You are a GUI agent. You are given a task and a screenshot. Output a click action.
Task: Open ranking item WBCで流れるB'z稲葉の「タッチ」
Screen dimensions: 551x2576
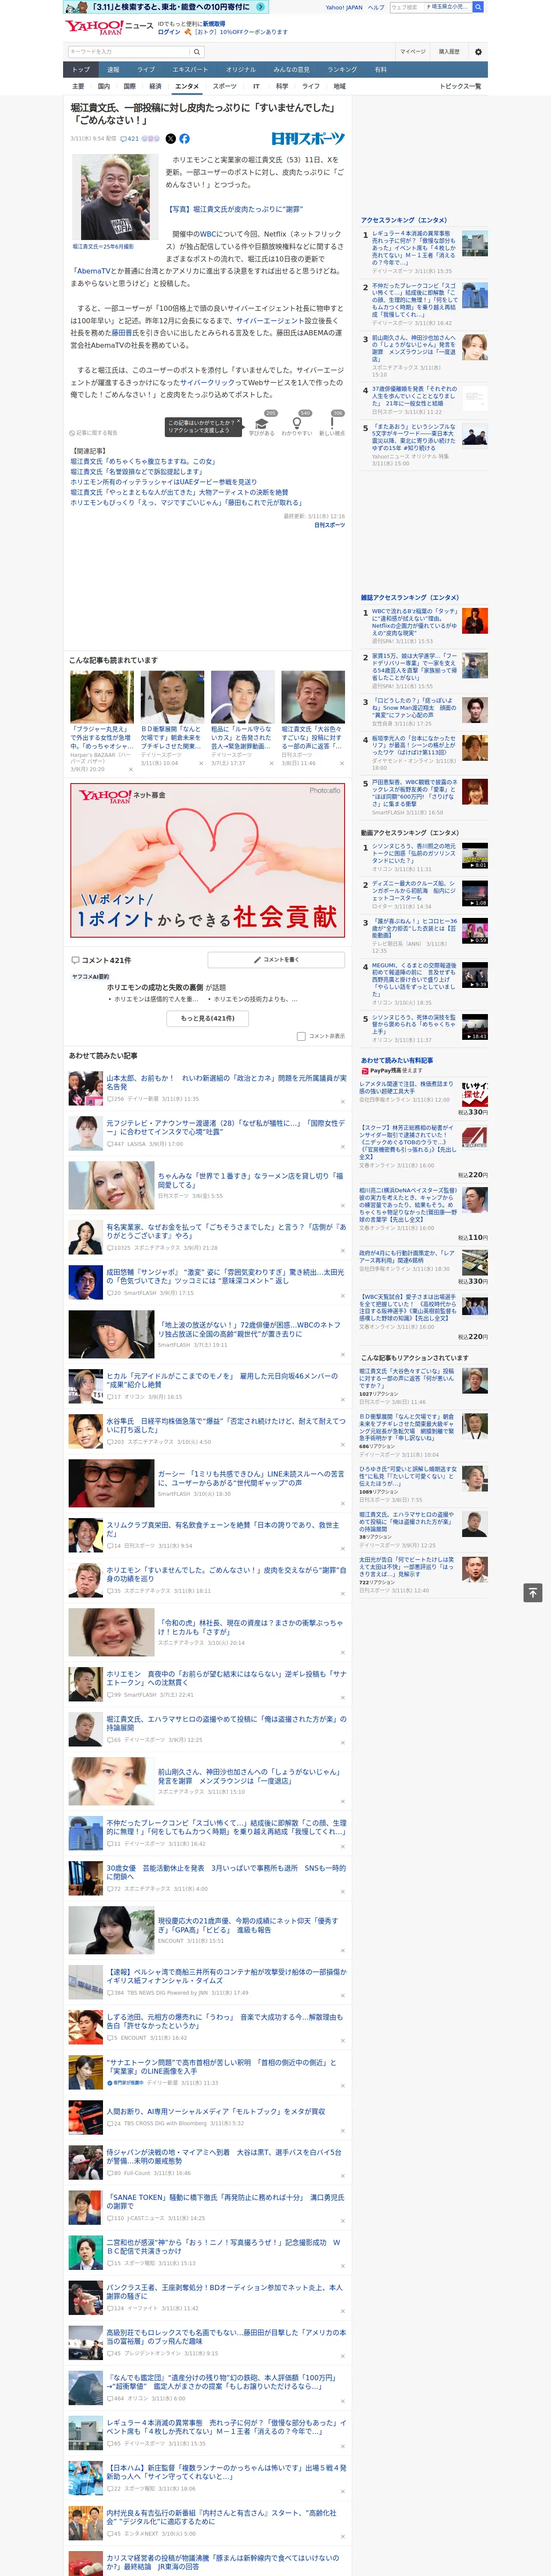pyautogui.click(x=415, y=623)
